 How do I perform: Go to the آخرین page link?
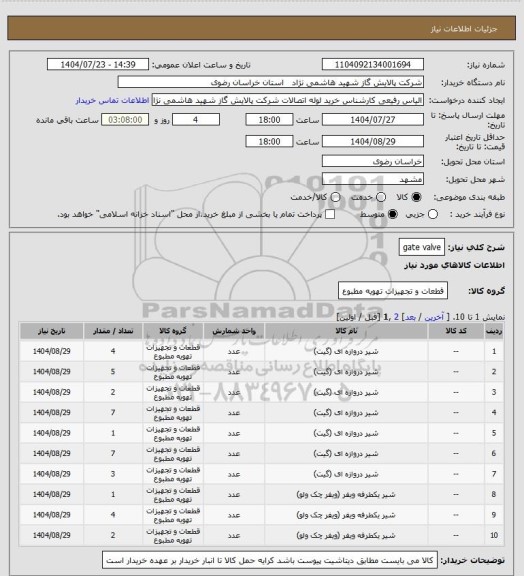coord(434,317)
